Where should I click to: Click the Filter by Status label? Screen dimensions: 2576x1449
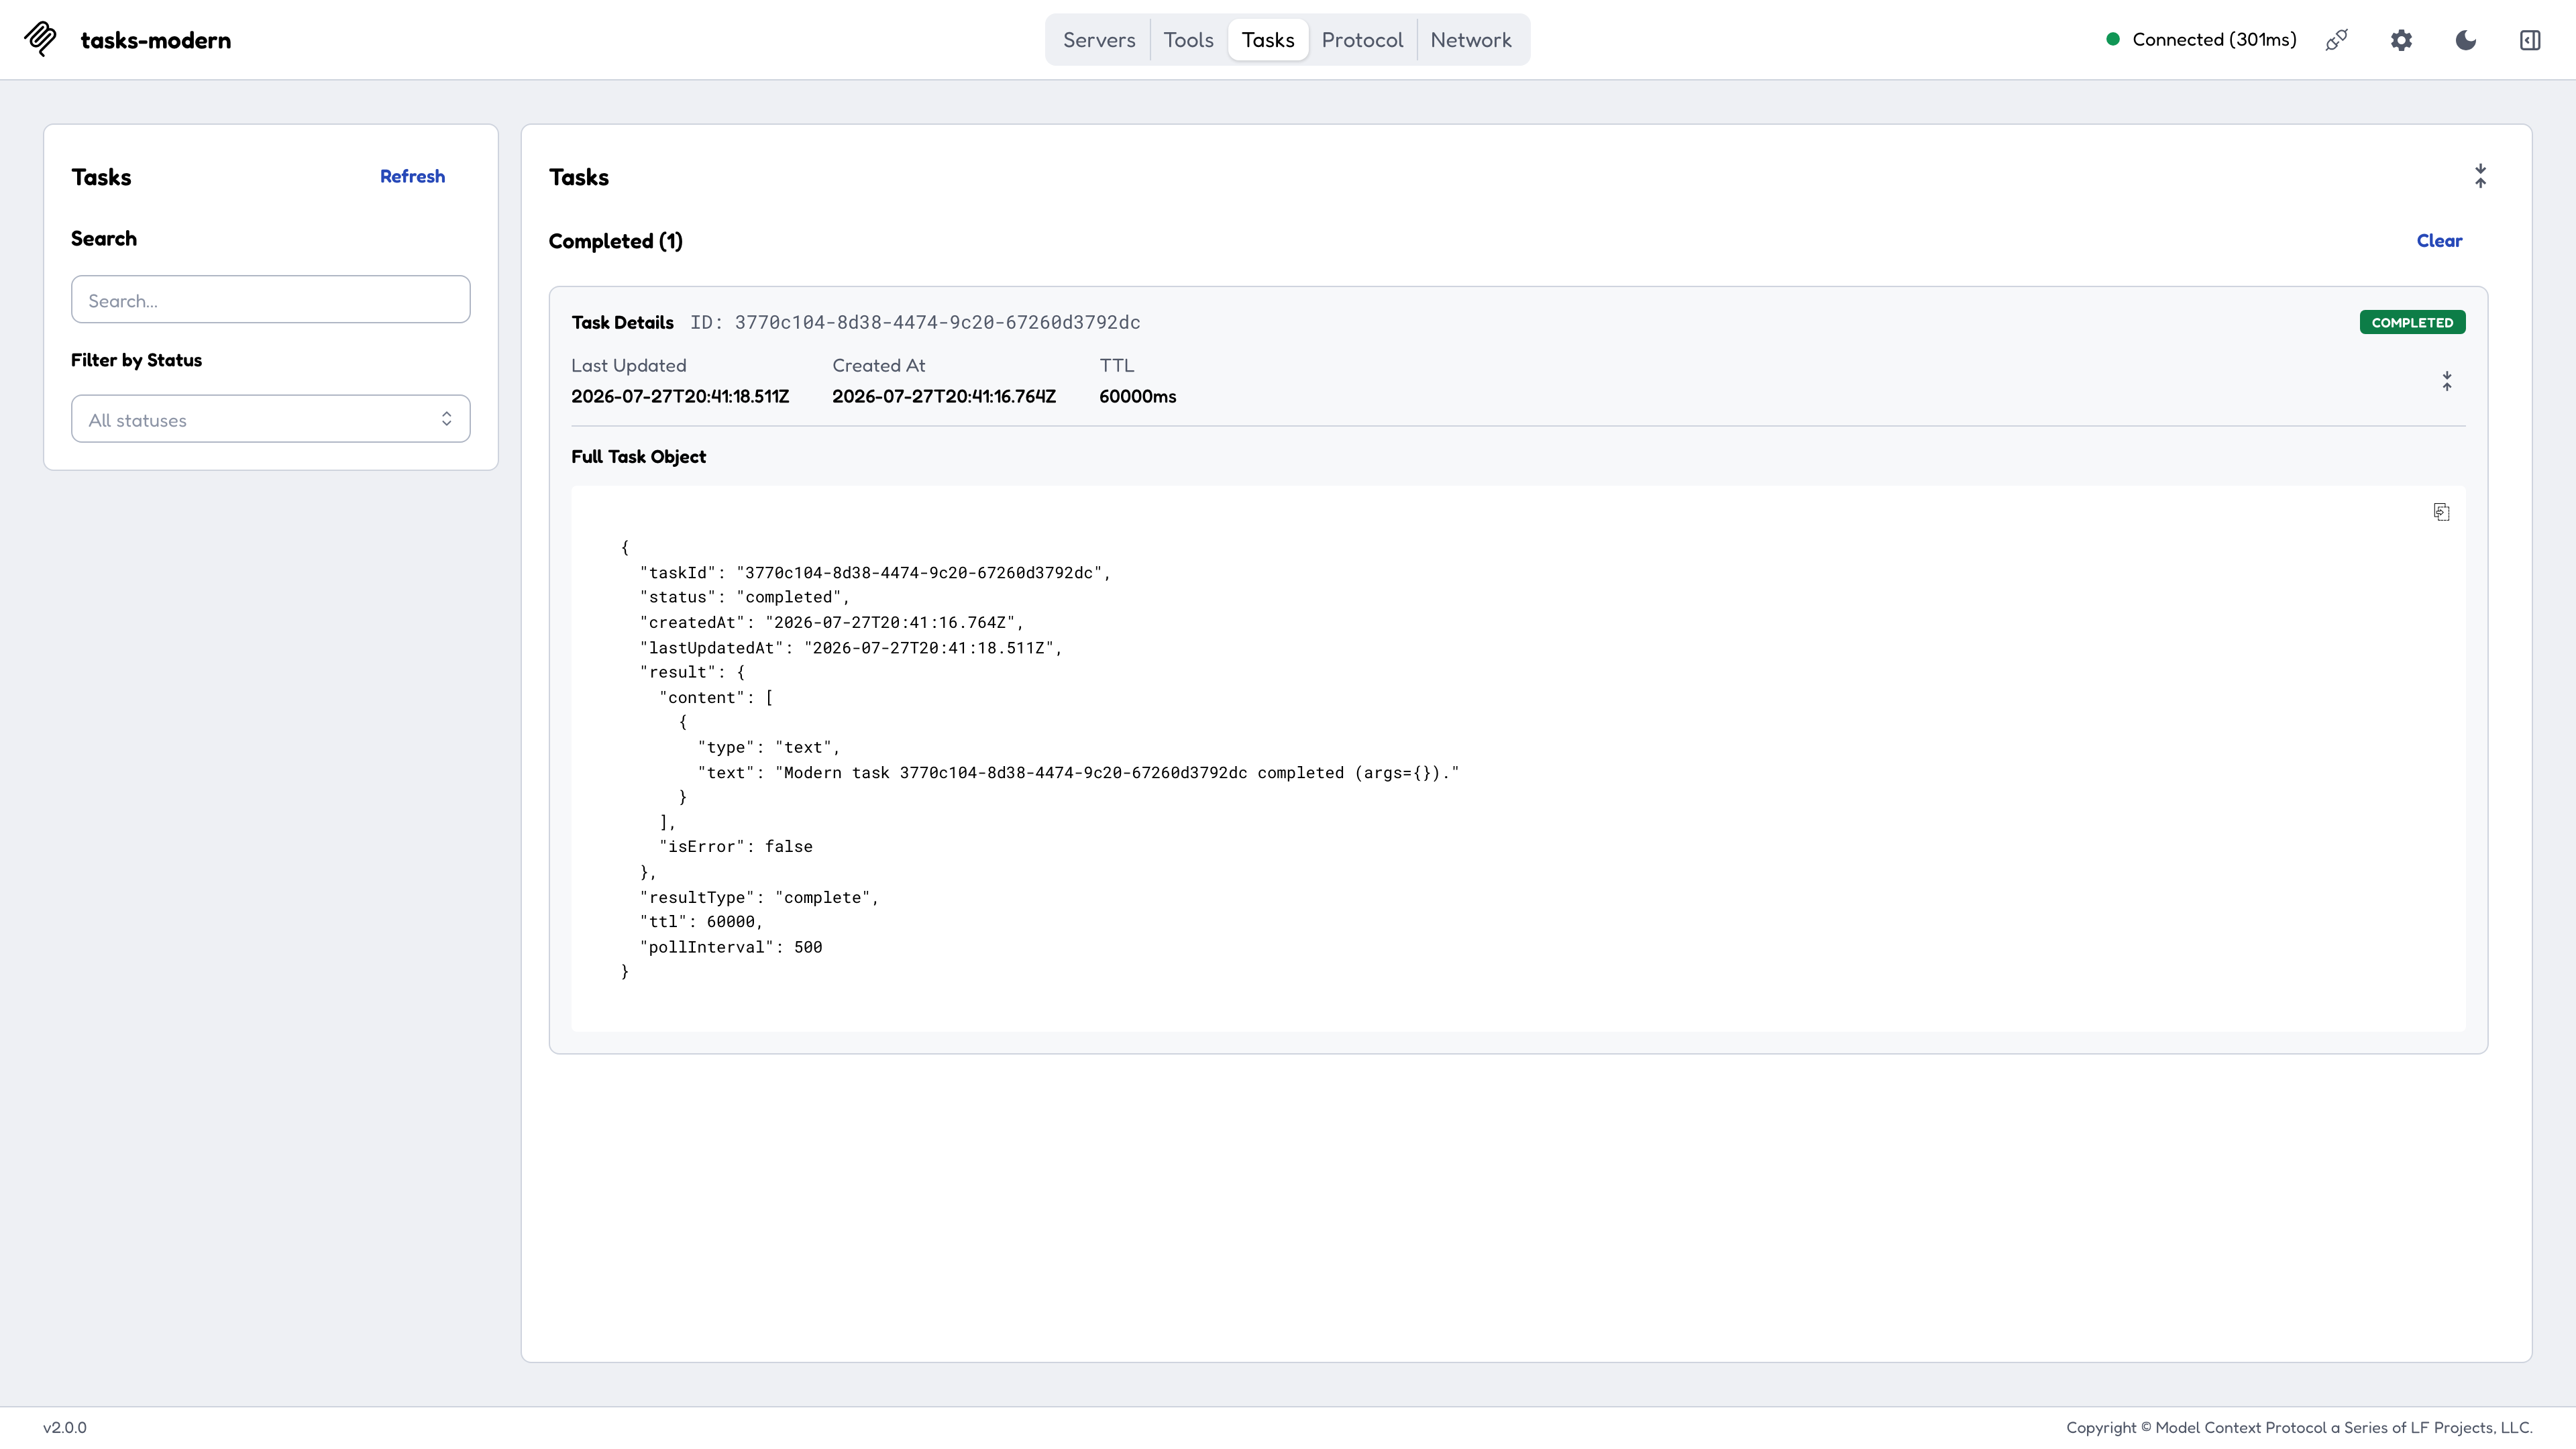(x=136, y=360)
